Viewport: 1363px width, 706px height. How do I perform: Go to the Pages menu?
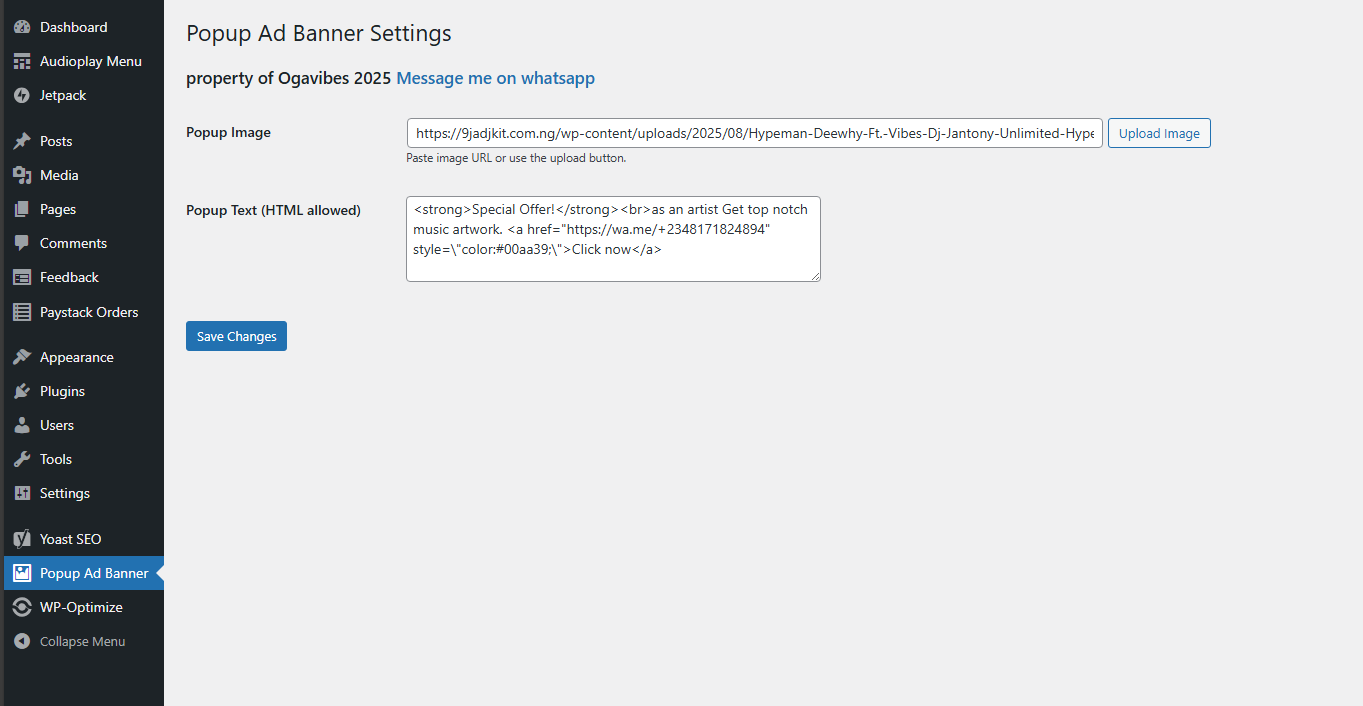[x=58, y=209]
